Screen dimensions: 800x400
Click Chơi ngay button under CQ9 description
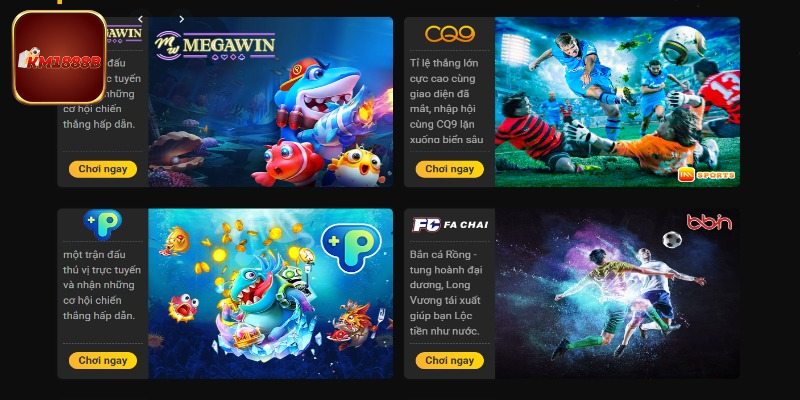(x=449, y=169)
